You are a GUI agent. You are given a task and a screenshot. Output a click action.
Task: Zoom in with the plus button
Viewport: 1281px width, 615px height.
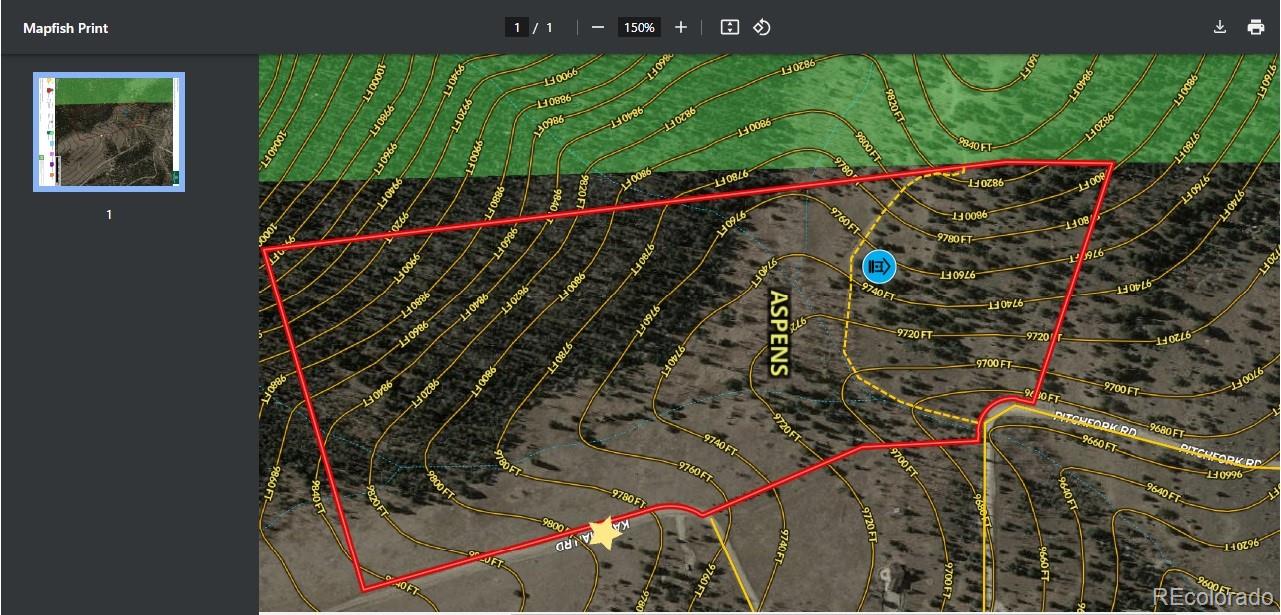tap(681, 28)
